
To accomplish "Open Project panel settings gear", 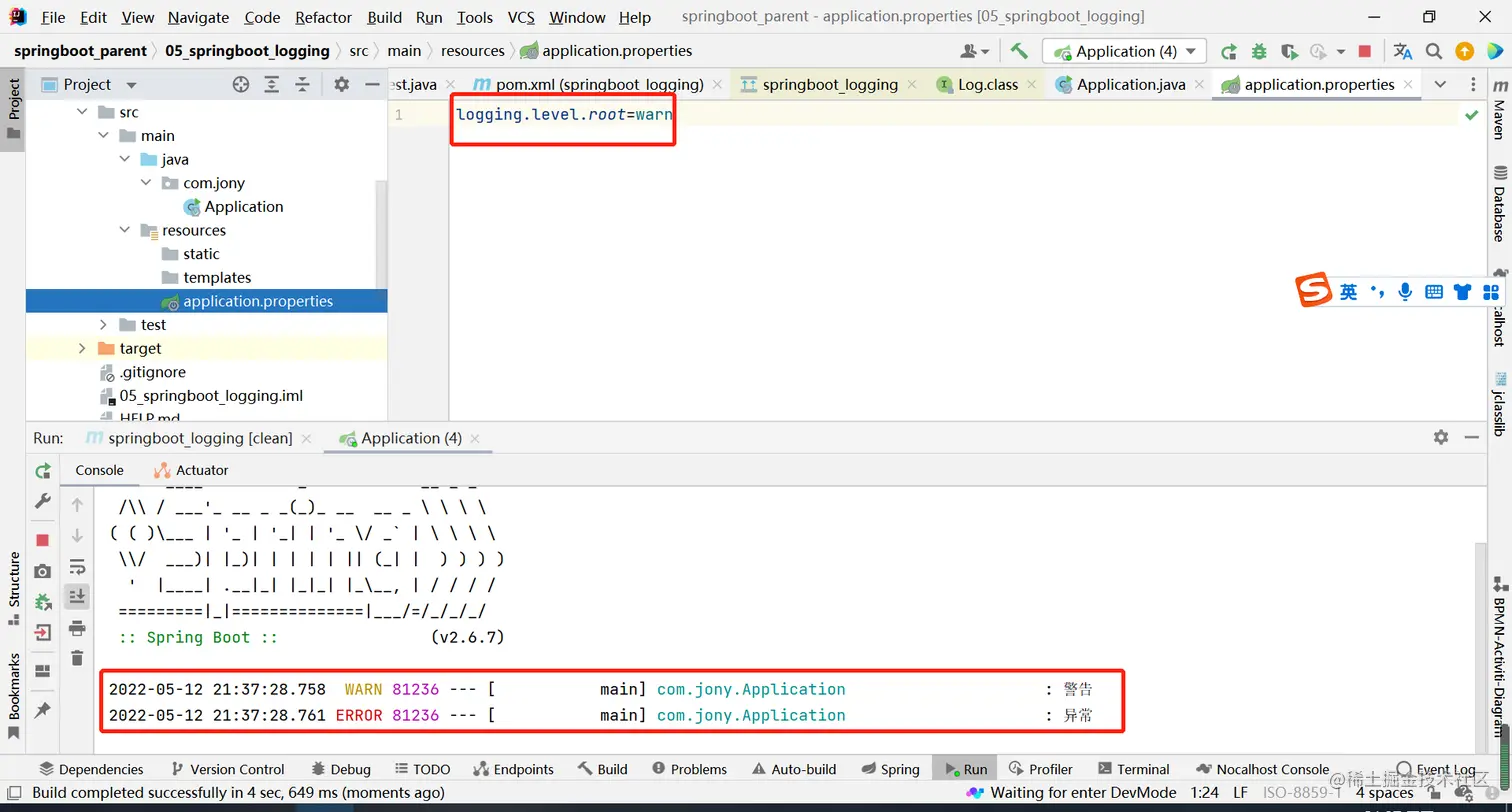I will pyautogui.click(x=341, y=85).
